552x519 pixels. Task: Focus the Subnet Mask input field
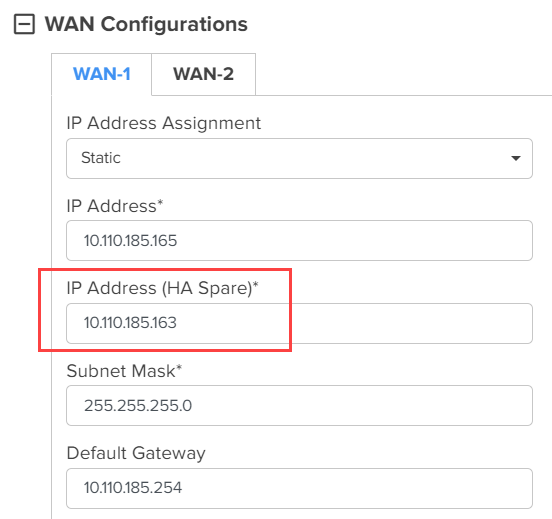click(299, 406)
